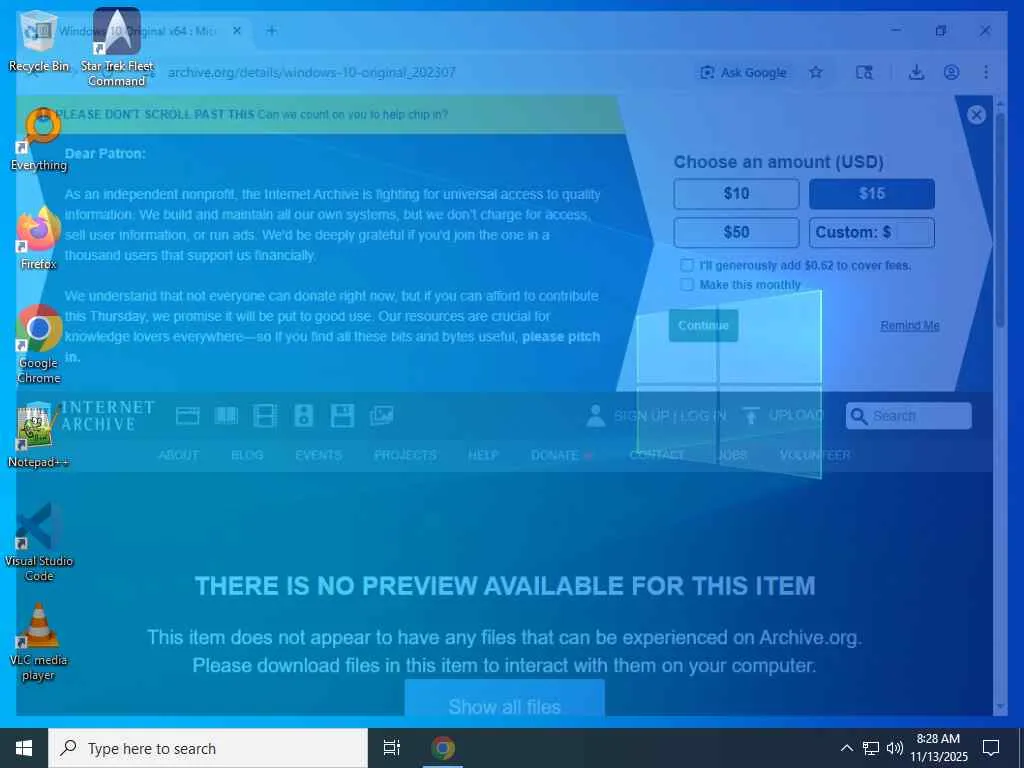Image resolution: width=1024 pixels, height=768 pixels.
Task: Choose the $10 donation amount
Action: [736, 194]
